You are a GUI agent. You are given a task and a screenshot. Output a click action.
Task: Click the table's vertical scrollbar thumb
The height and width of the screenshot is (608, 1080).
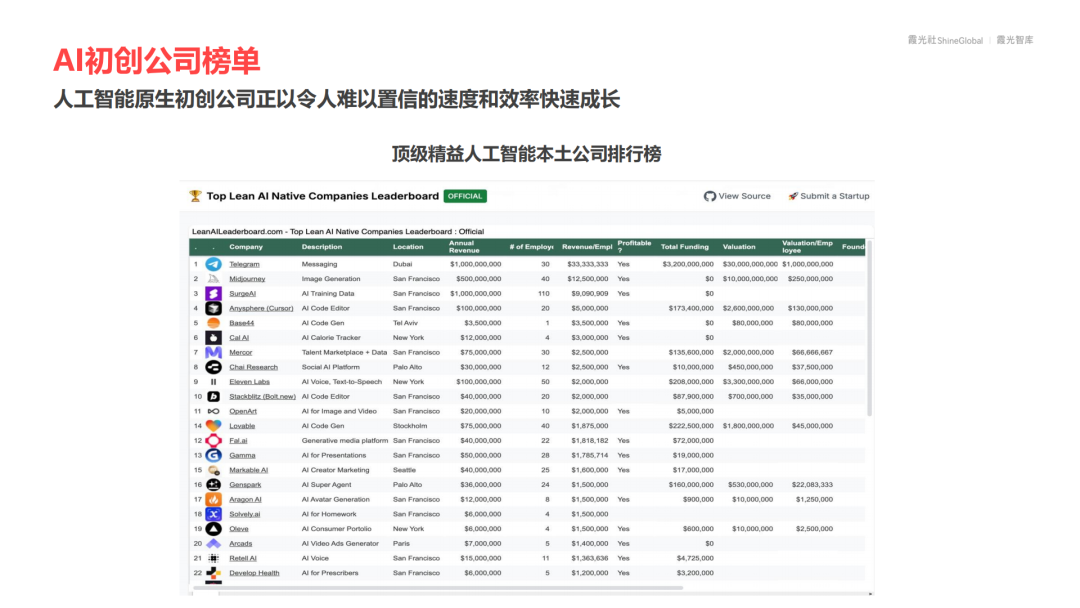click(x=869, y=328)
